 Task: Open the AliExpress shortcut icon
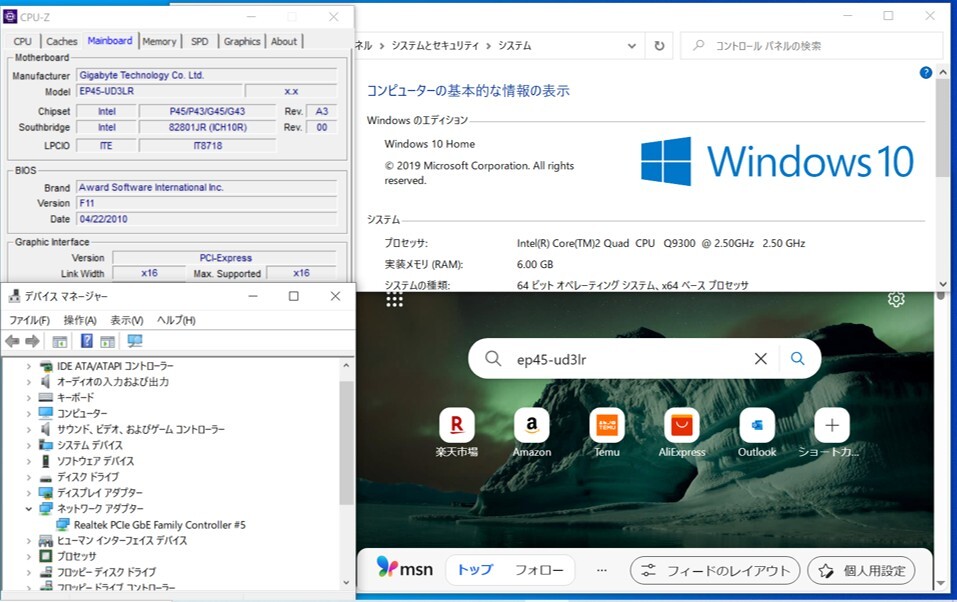point(682,425)
